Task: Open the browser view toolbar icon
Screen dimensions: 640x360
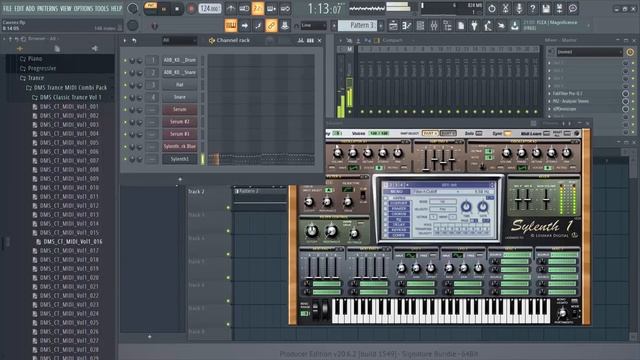Action: [447, 26]
